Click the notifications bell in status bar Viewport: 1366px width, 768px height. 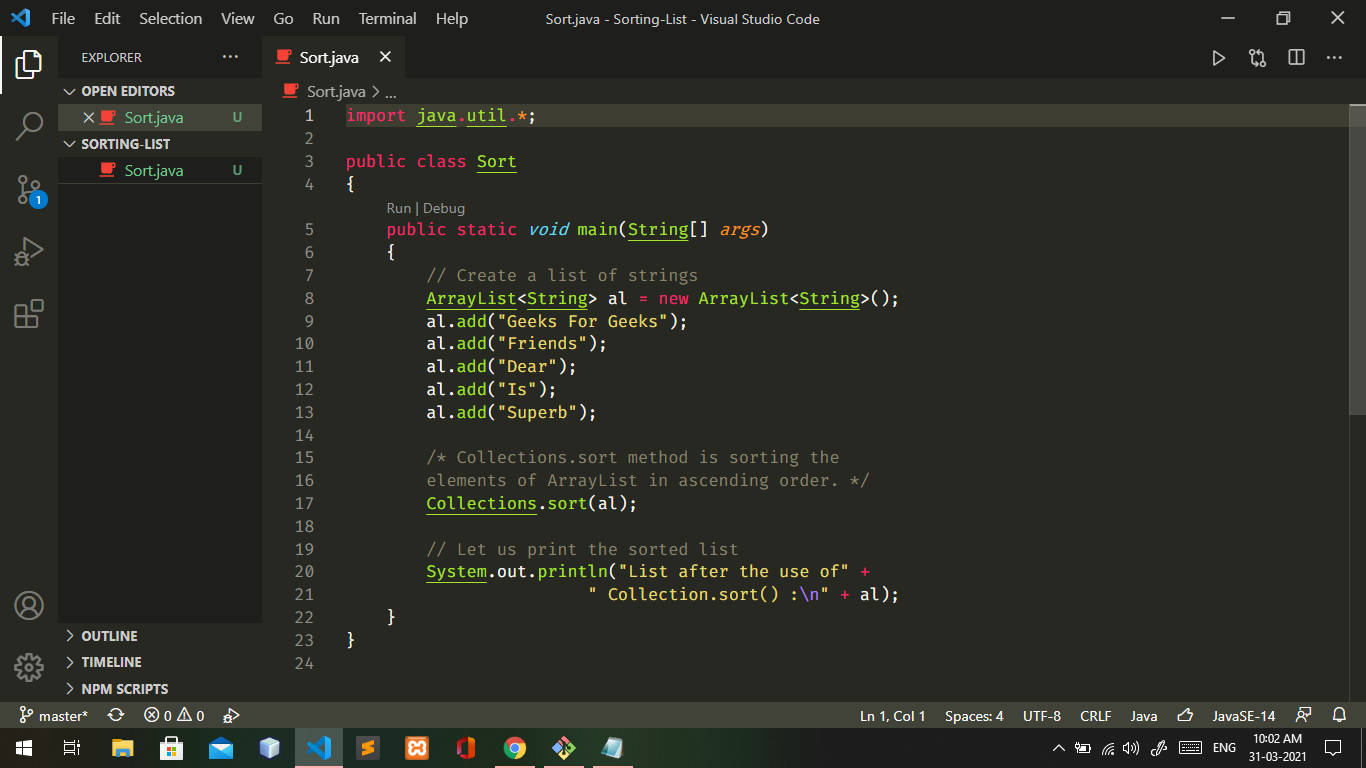1339,715
